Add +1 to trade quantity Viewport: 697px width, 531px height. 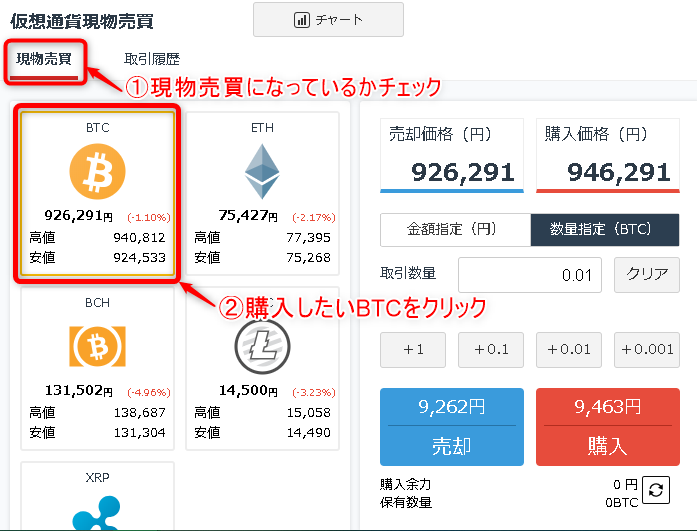[413, 350]
